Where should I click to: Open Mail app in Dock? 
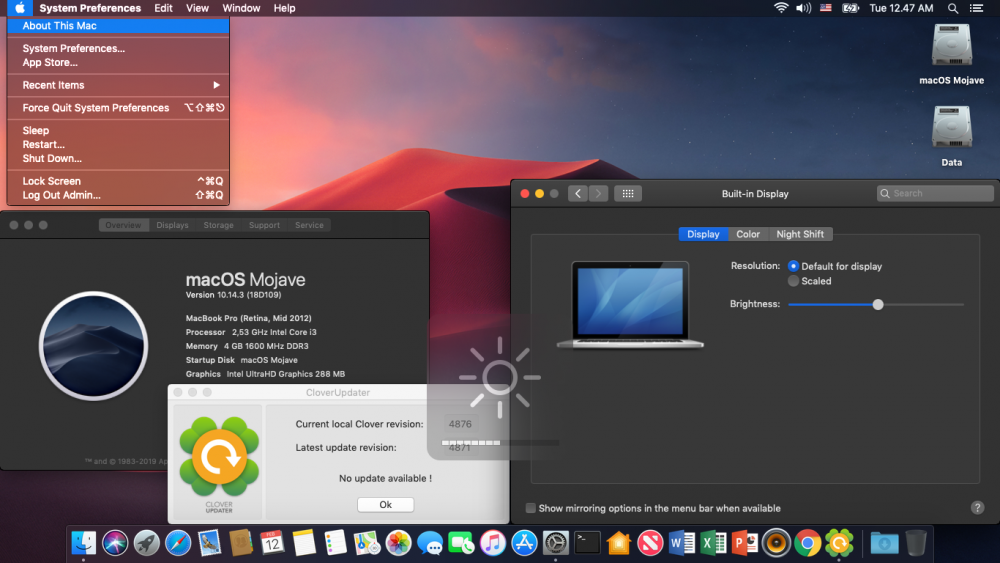click(209, 543)
